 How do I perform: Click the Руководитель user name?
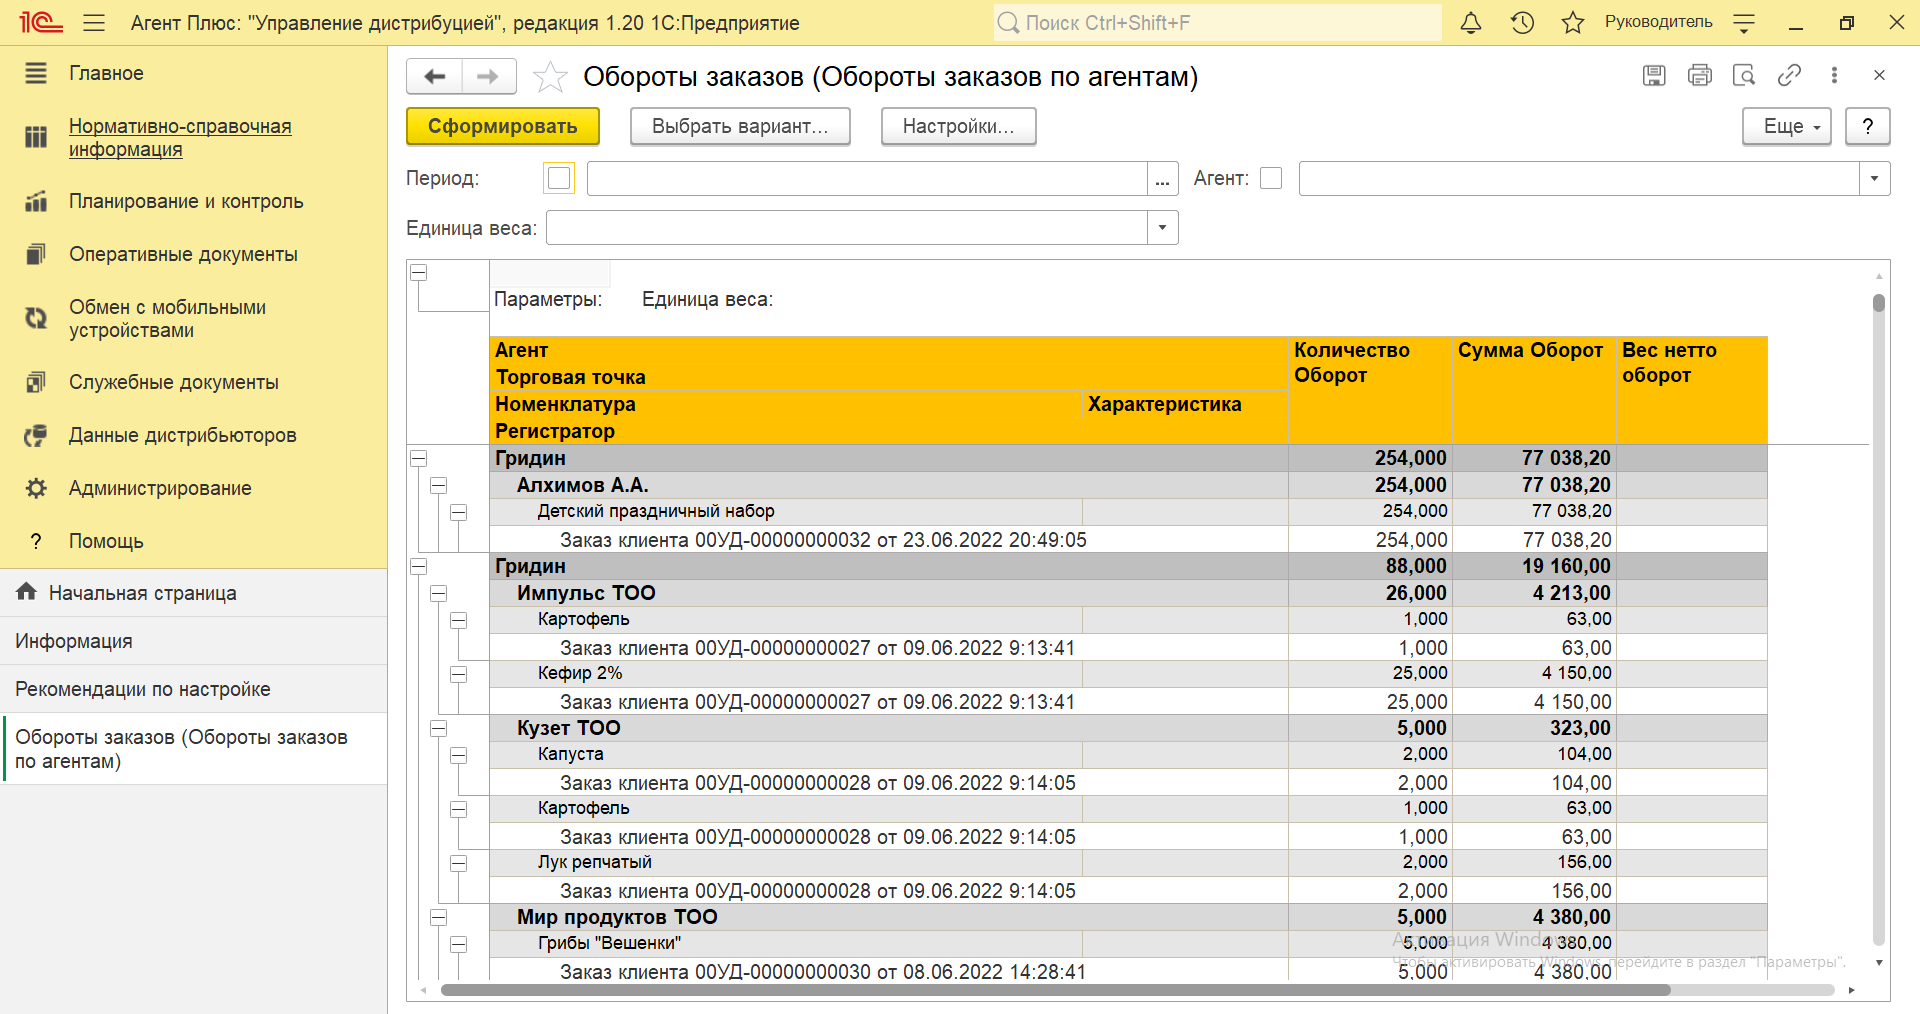(x=1658, y=22)
